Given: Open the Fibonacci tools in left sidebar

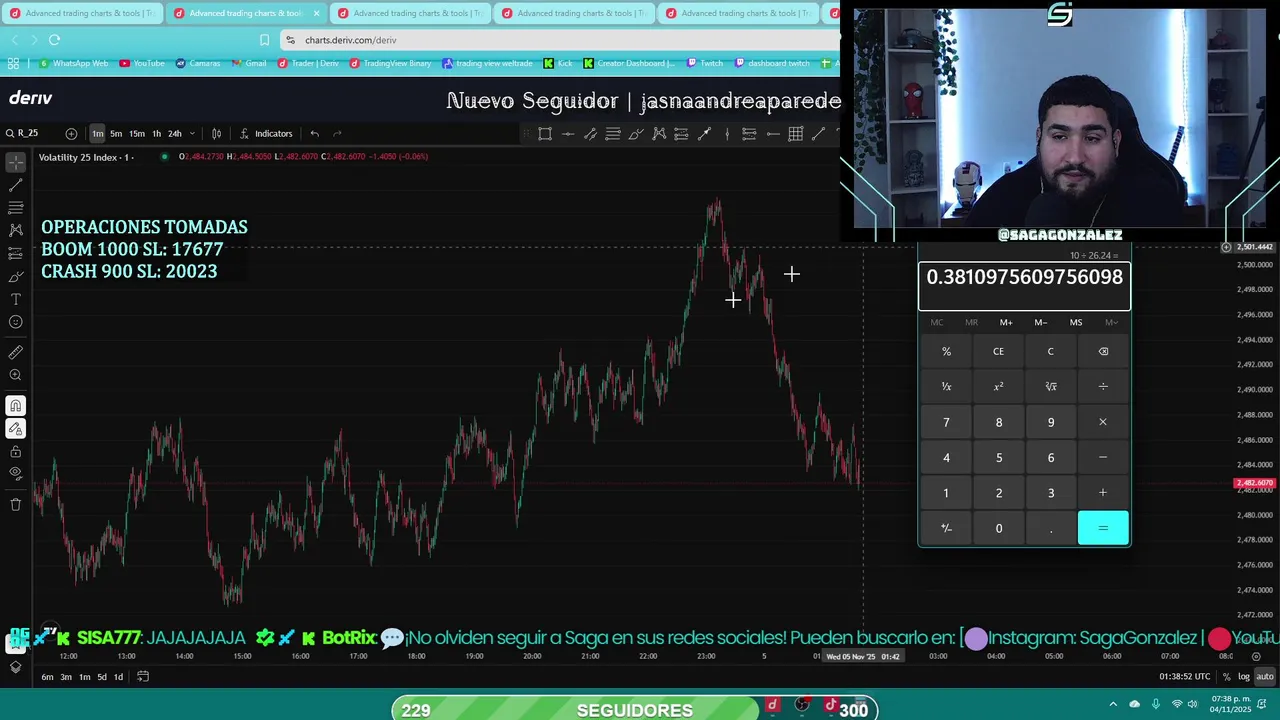Looking at the screenshot, I should [15, 208].
